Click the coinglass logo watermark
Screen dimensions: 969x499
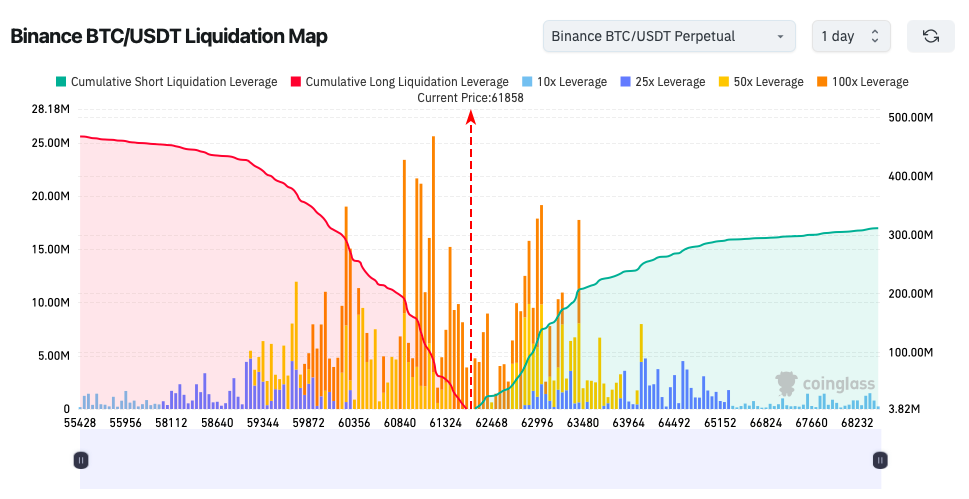[825, 384]
